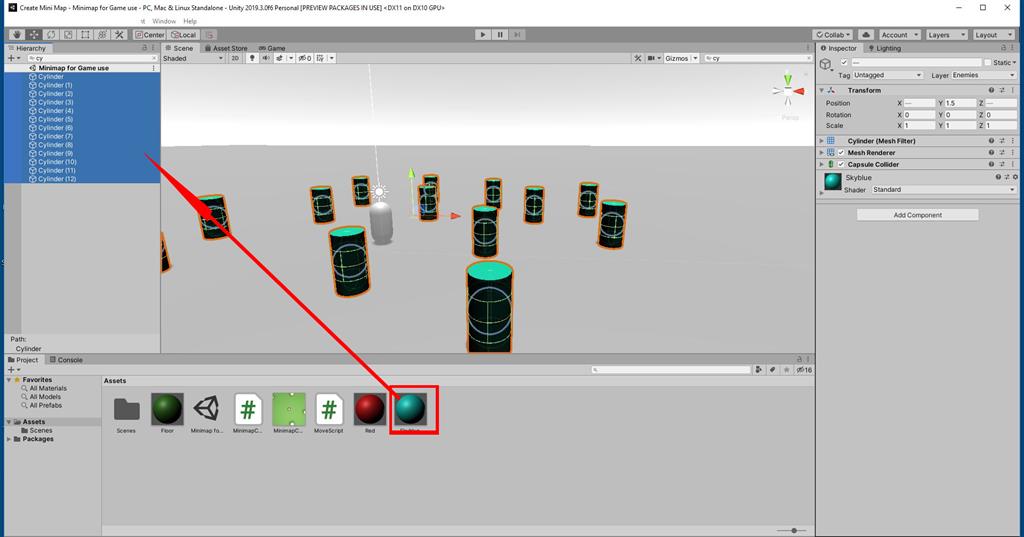The width and height of the screenshot is (1024, 537).
Task: Toggle handle rotation with the Local button
Action: (184, 35)
